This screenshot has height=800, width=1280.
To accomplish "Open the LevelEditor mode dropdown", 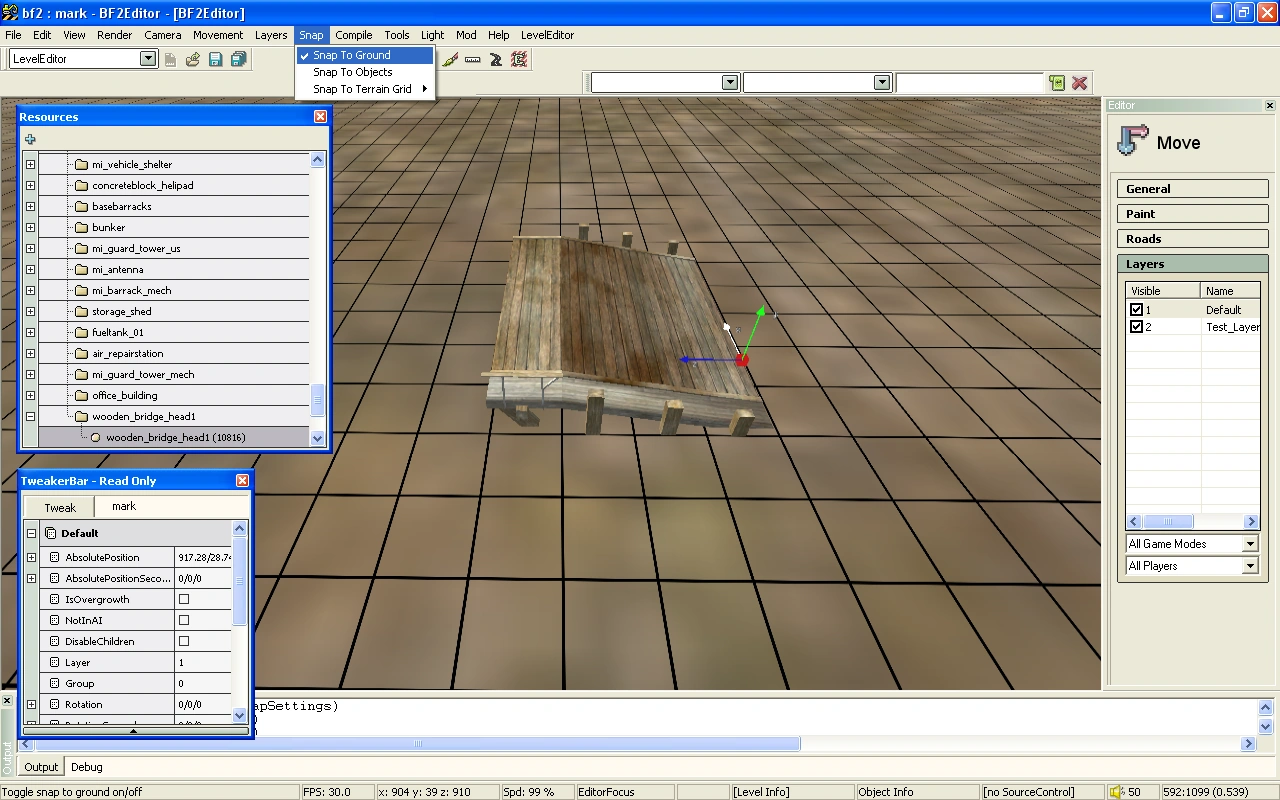I will pyautogui.click(x=148, y=59).
